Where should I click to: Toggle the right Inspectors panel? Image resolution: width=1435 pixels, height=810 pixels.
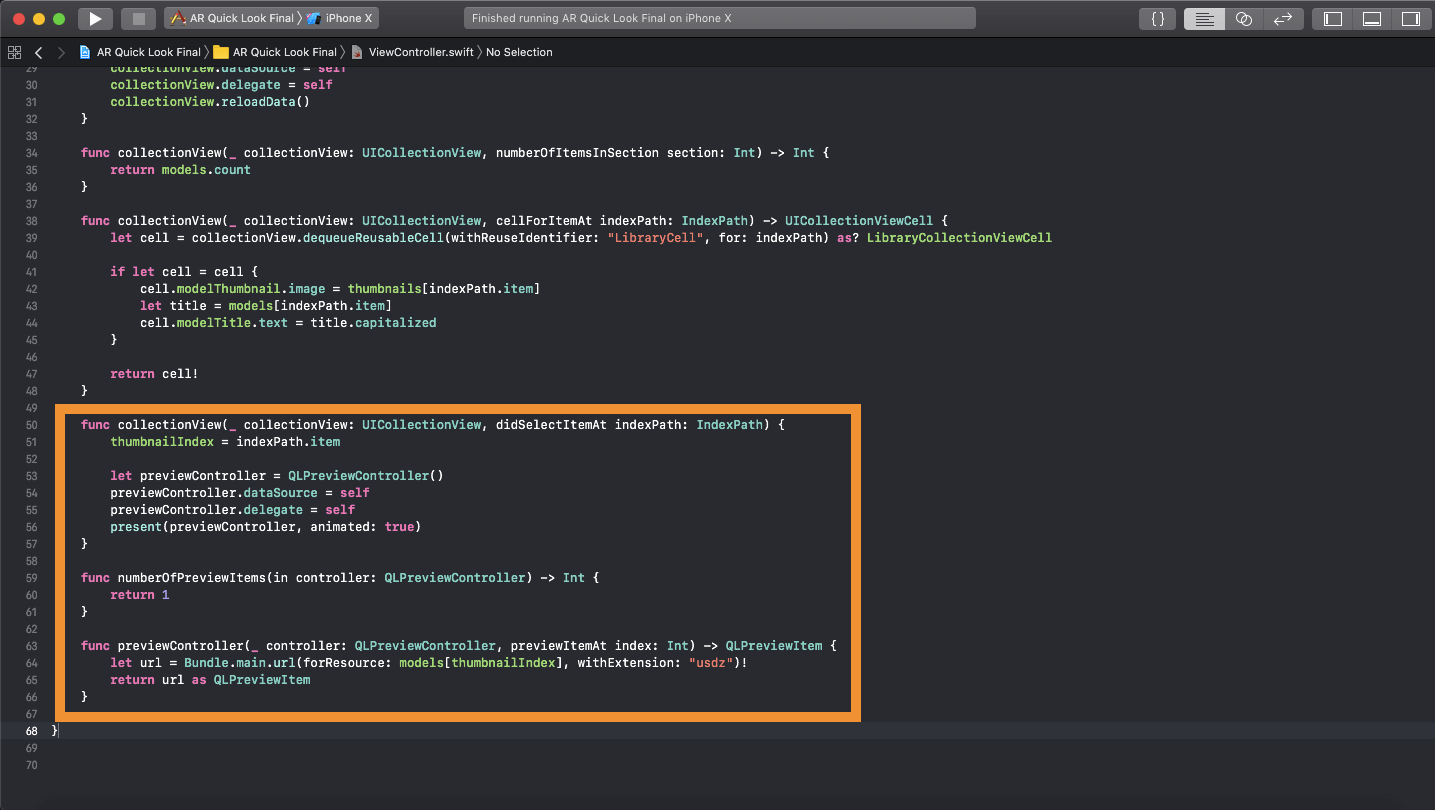tap(1410, 19)
